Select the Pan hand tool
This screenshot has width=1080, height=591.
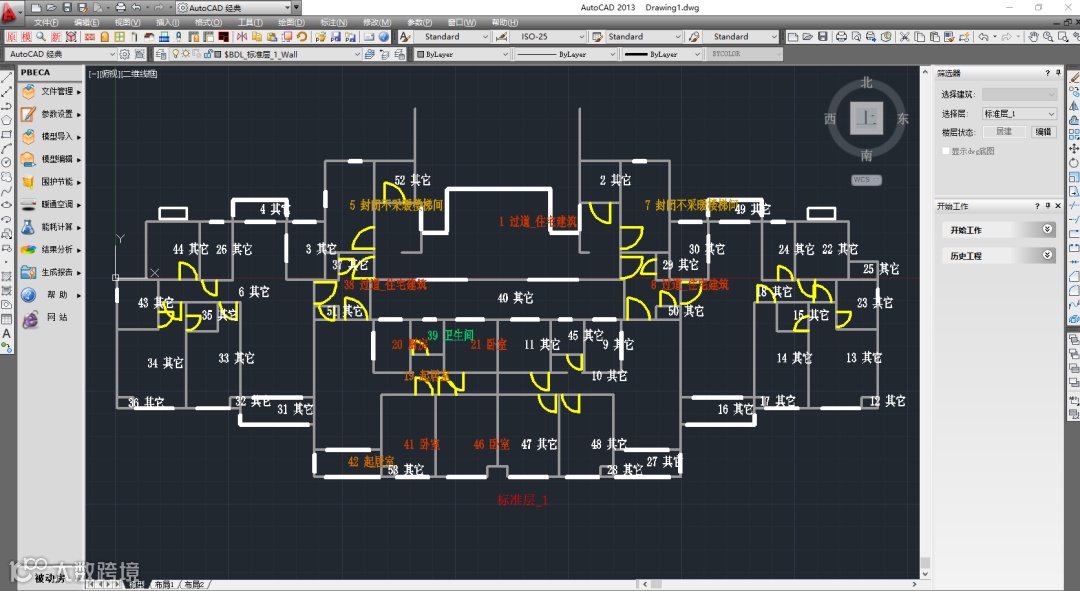[1033, 37]
